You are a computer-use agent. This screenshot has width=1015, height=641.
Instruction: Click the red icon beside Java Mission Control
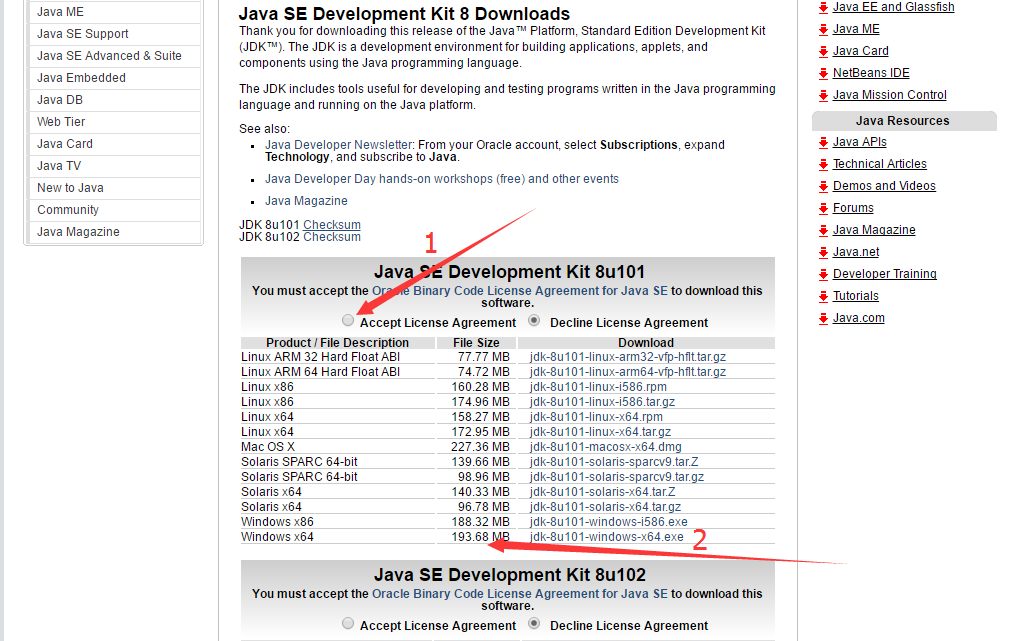823,96
